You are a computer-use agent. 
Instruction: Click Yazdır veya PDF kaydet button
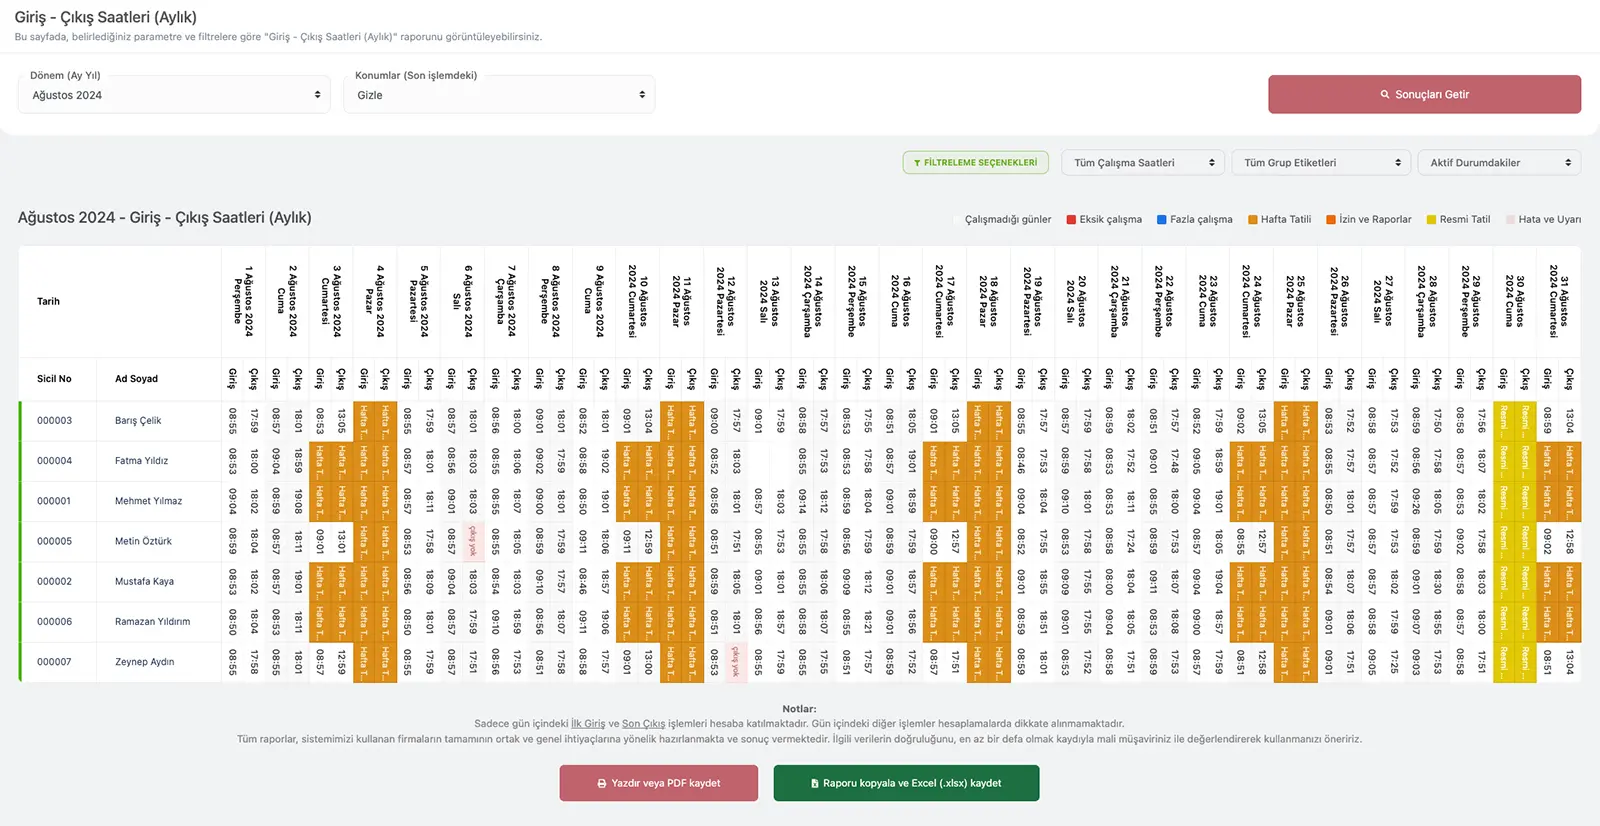(x=658, y=784)
